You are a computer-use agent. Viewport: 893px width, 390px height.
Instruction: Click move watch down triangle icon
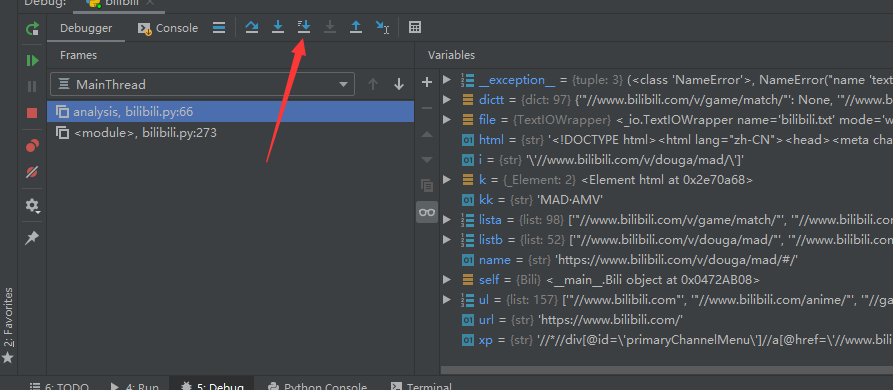[x=427, y=160]
